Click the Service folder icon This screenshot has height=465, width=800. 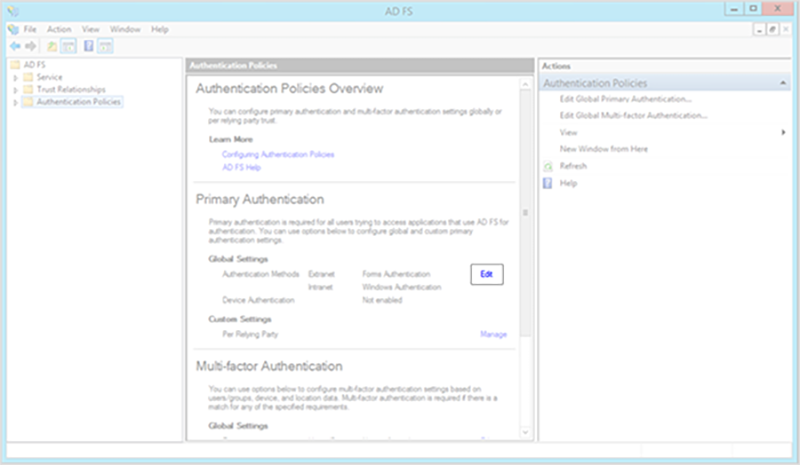click(x=29, y=77)
